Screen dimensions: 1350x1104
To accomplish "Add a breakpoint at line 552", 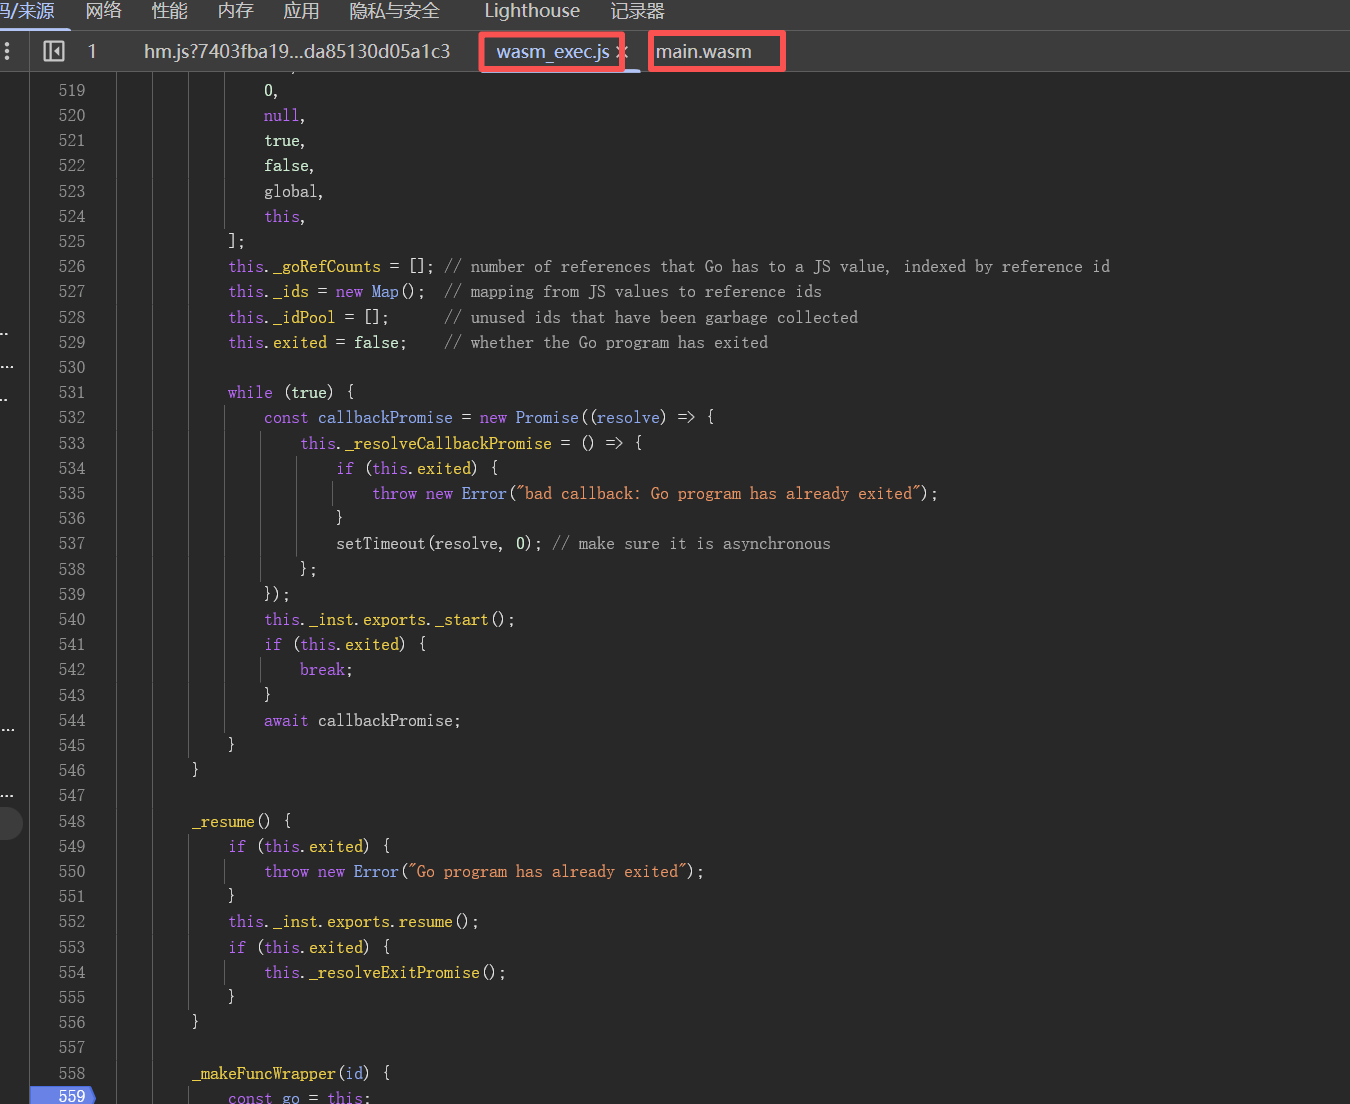I will [71, 921].
